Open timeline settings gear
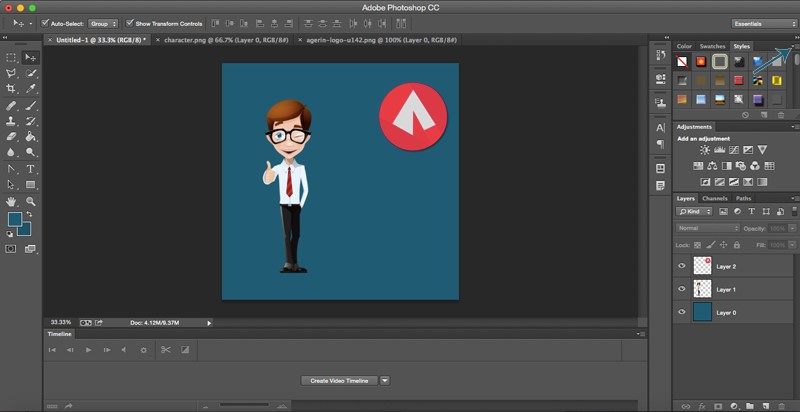 tap(143, 350)
